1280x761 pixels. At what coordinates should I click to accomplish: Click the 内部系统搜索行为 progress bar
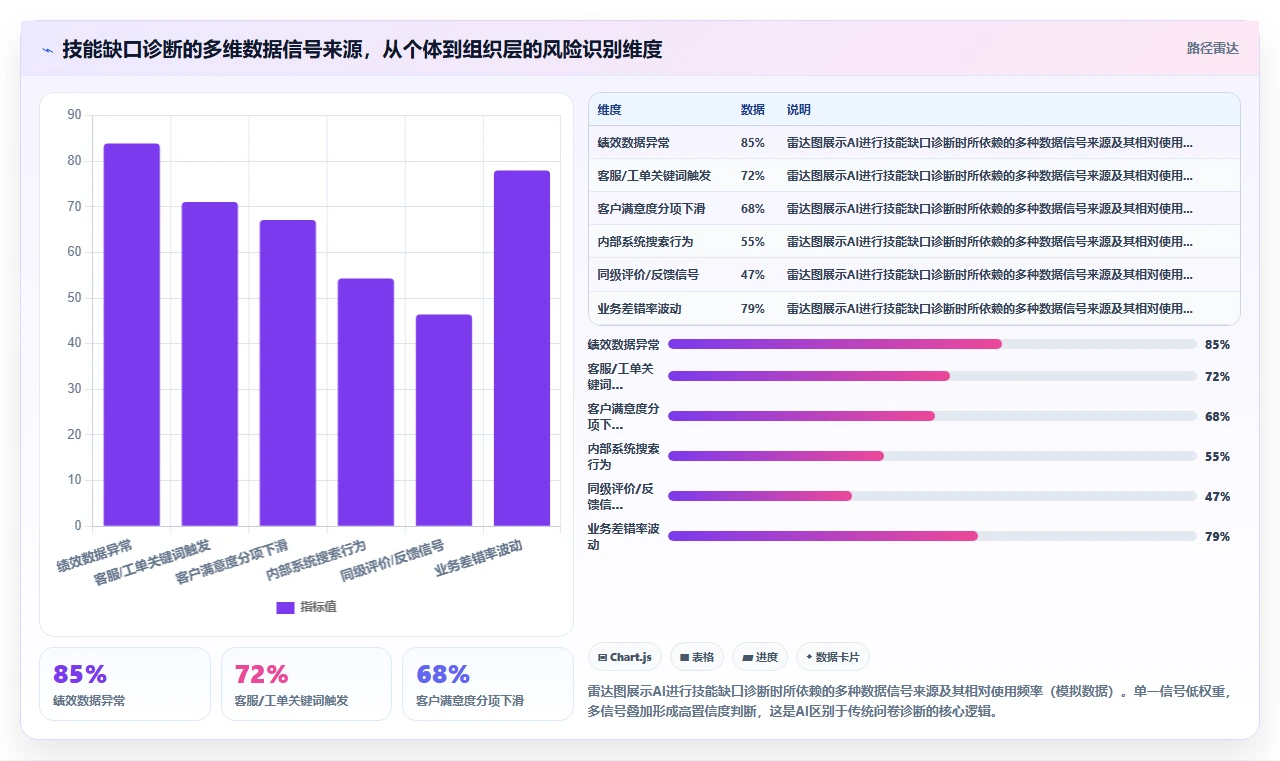click(x=932, y=456)
